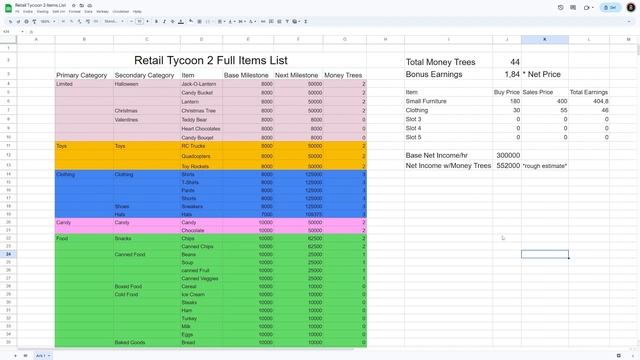Select the Jack-O-Lantern item cell
The height and width of the screenshot is (360, 640).
click(201, 84)
